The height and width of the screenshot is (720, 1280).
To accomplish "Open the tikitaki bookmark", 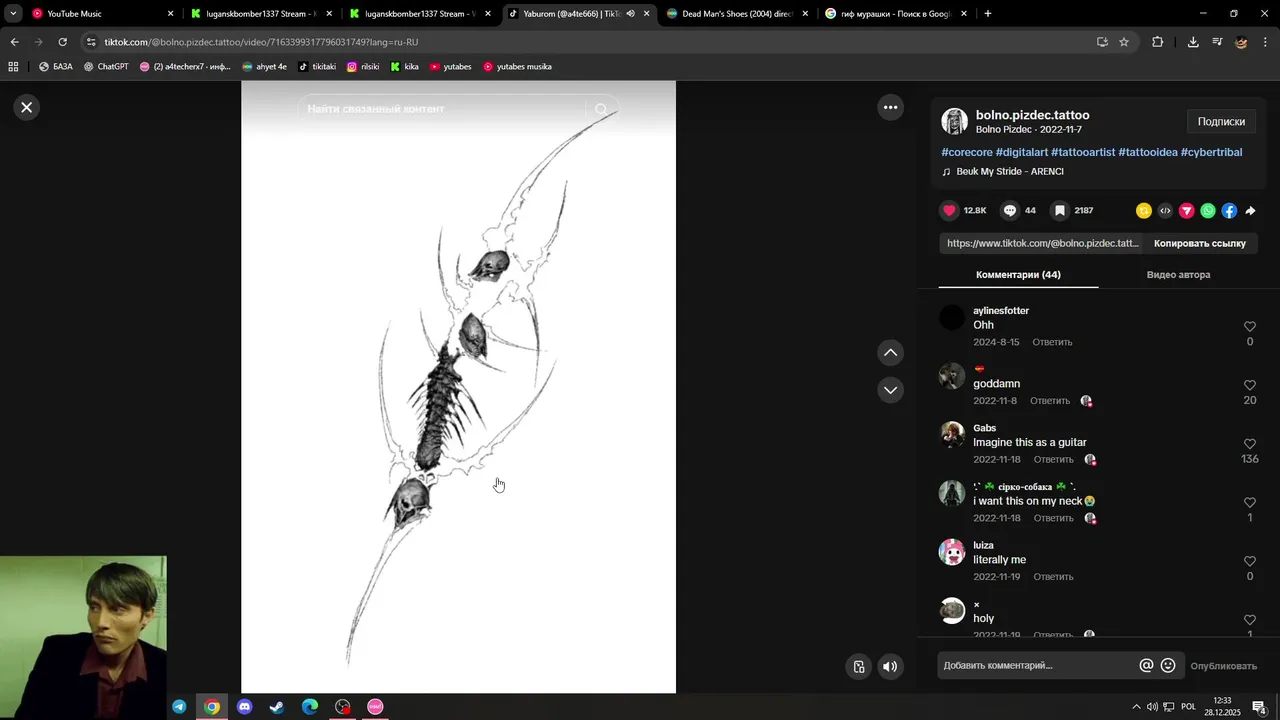I will point(317,67).
